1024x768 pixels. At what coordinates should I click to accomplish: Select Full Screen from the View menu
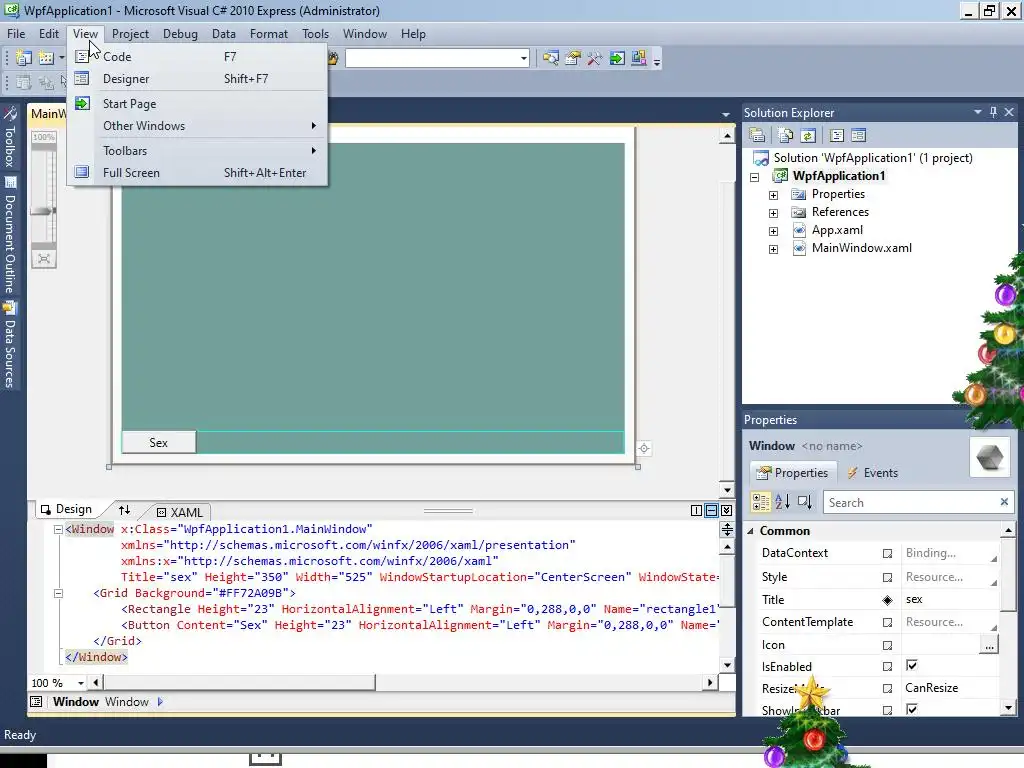(x=196, y=173)
